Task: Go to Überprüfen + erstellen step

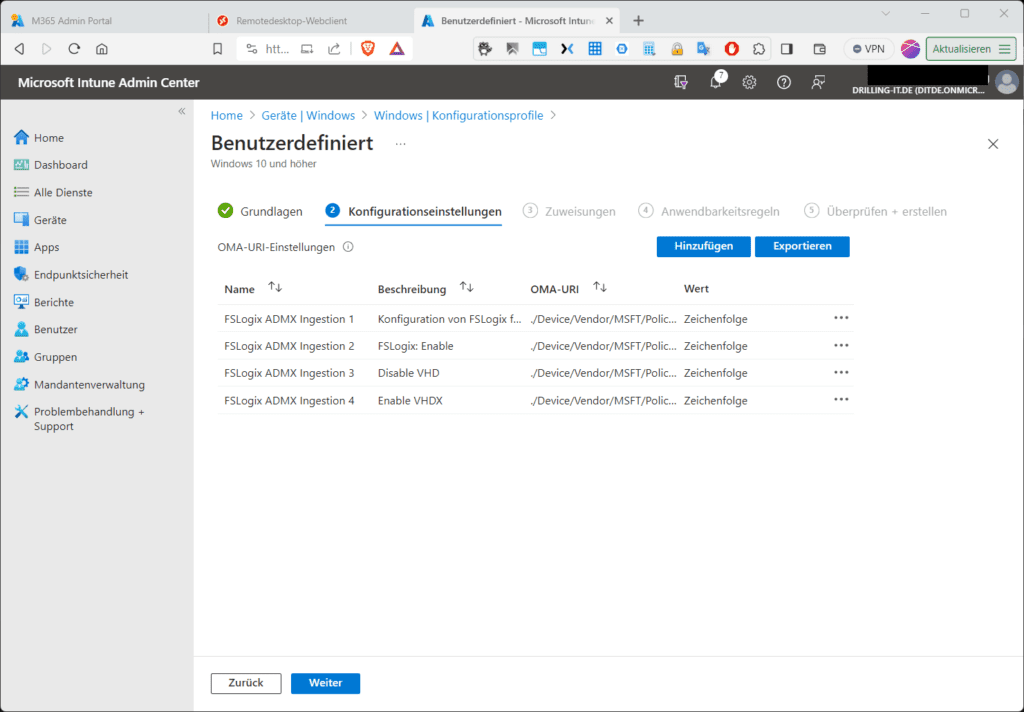Action: 875,211
